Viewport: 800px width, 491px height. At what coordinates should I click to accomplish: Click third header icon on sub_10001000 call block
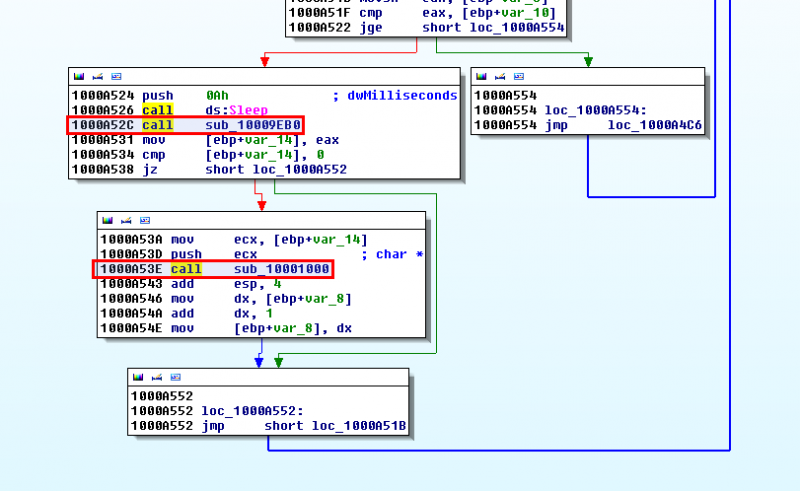(144, 220)
